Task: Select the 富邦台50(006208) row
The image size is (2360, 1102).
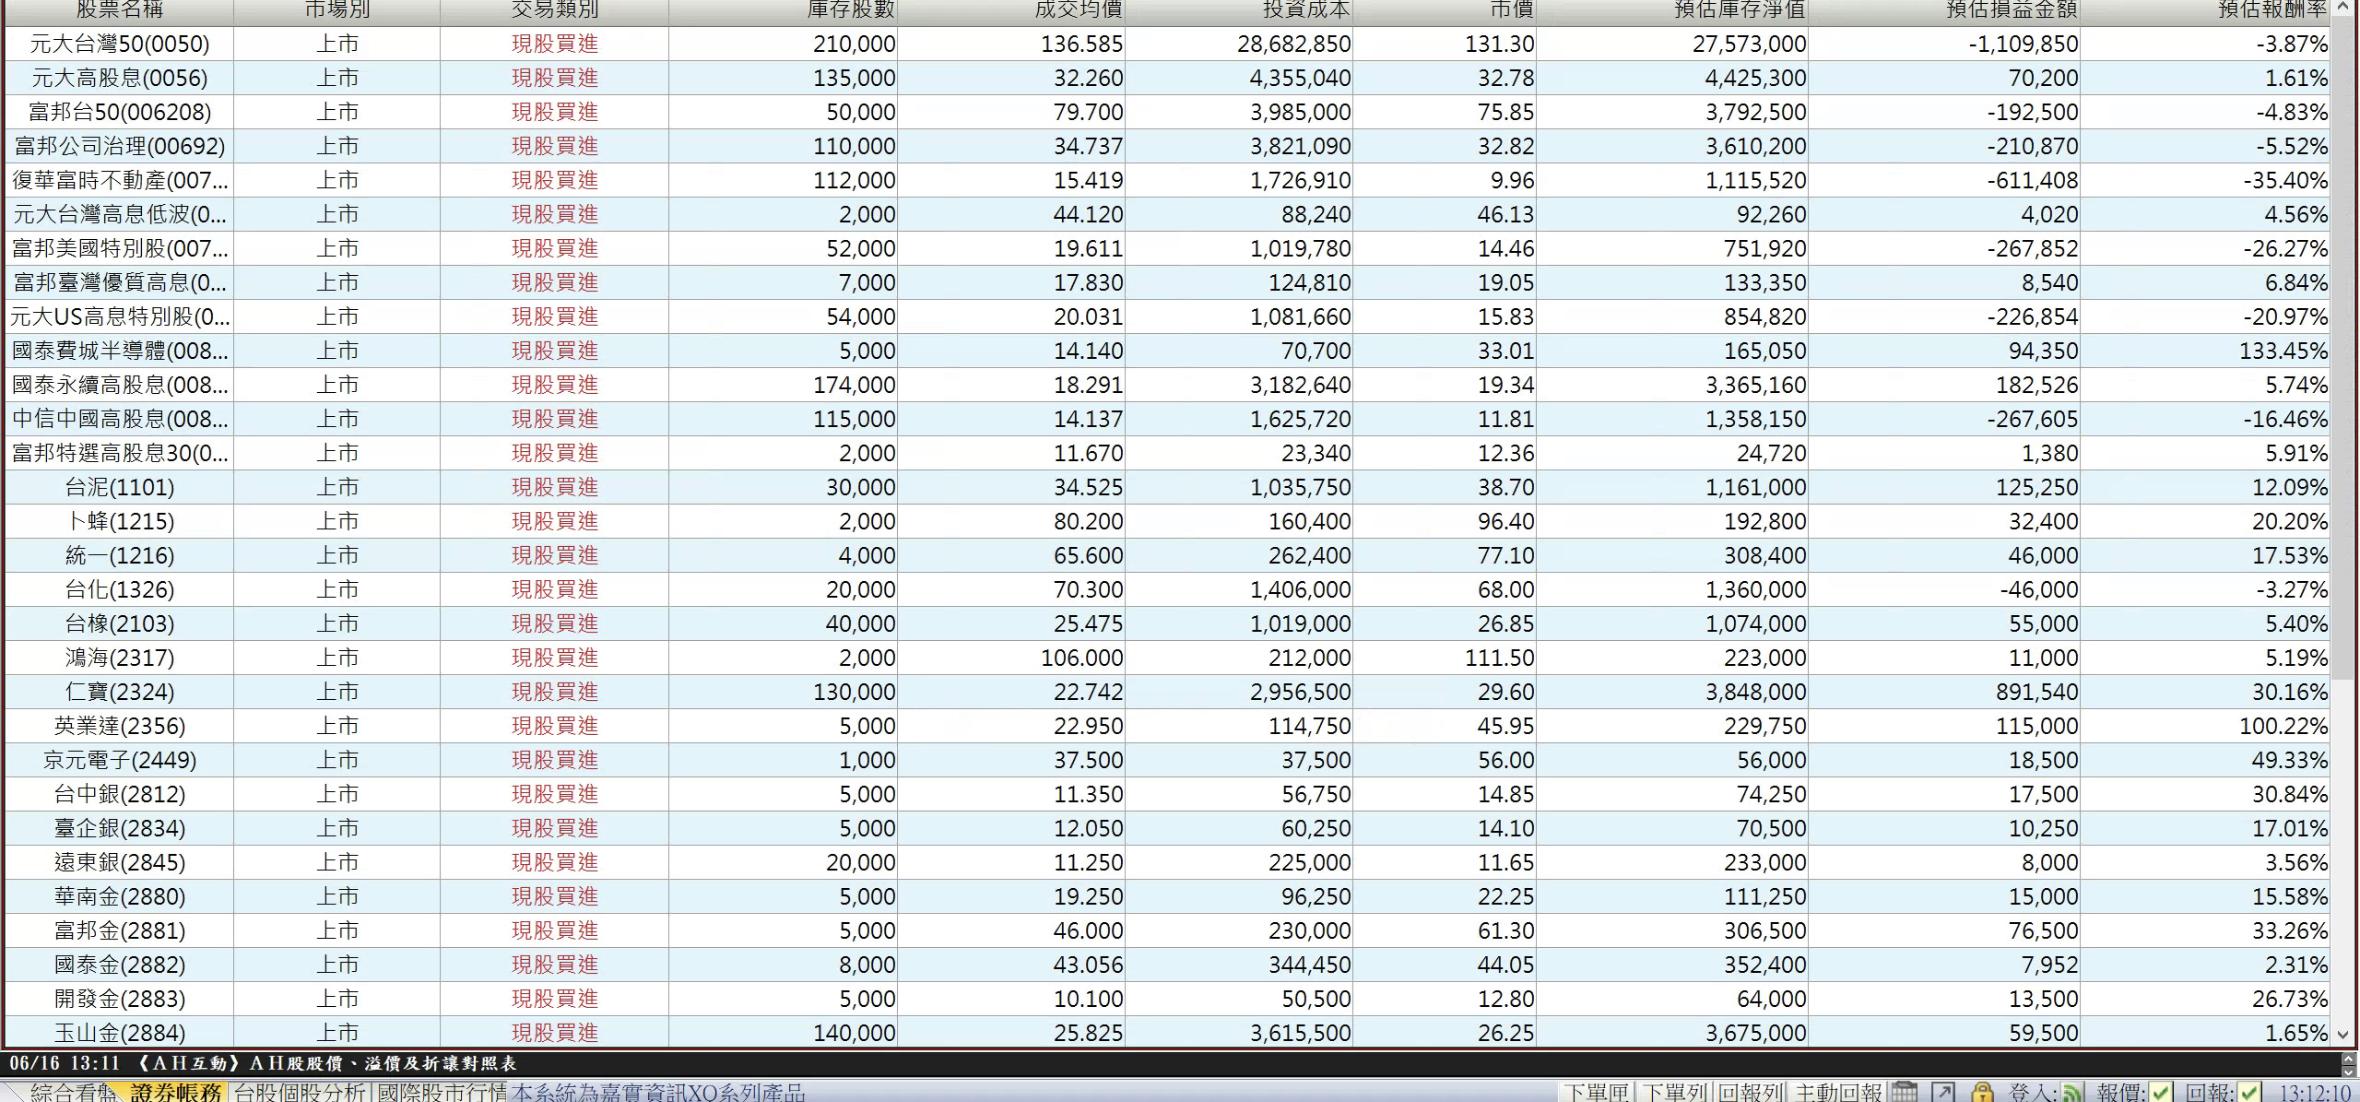Action: click(x=1168, y=112)
